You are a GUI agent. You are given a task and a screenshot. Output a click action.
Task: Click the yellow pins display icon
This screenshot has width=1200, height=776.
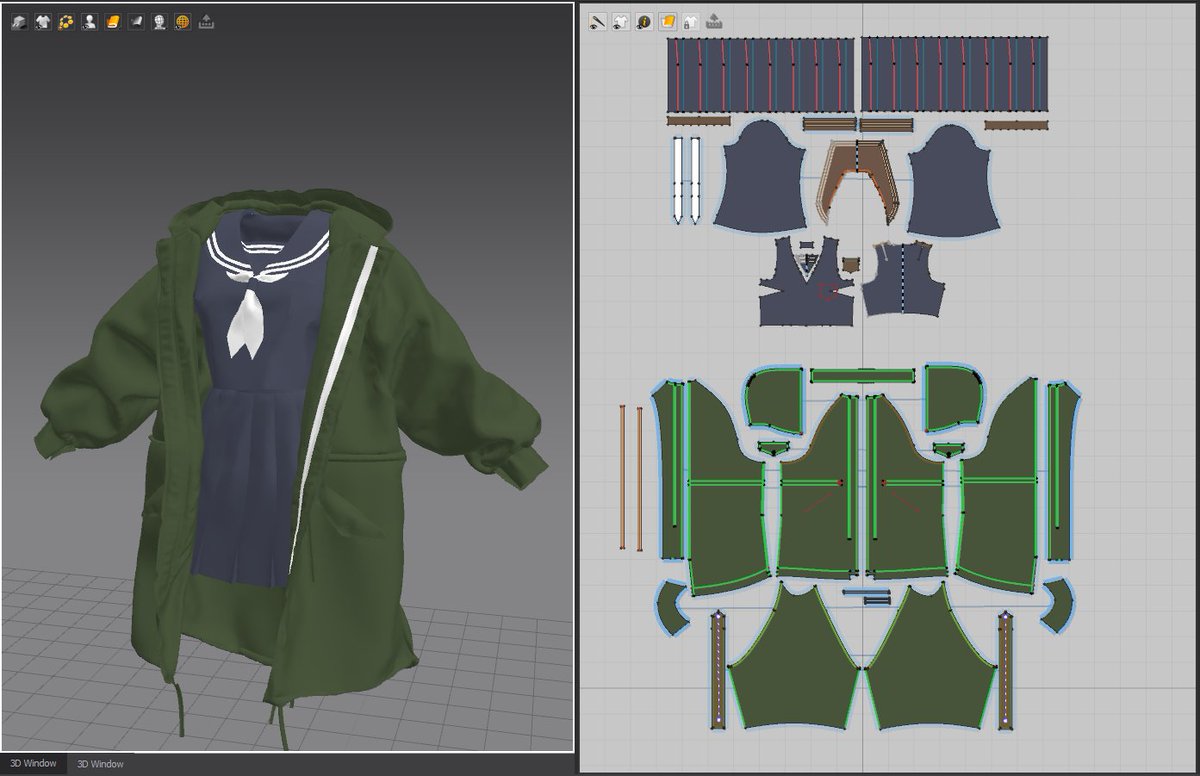pos(65,21)
